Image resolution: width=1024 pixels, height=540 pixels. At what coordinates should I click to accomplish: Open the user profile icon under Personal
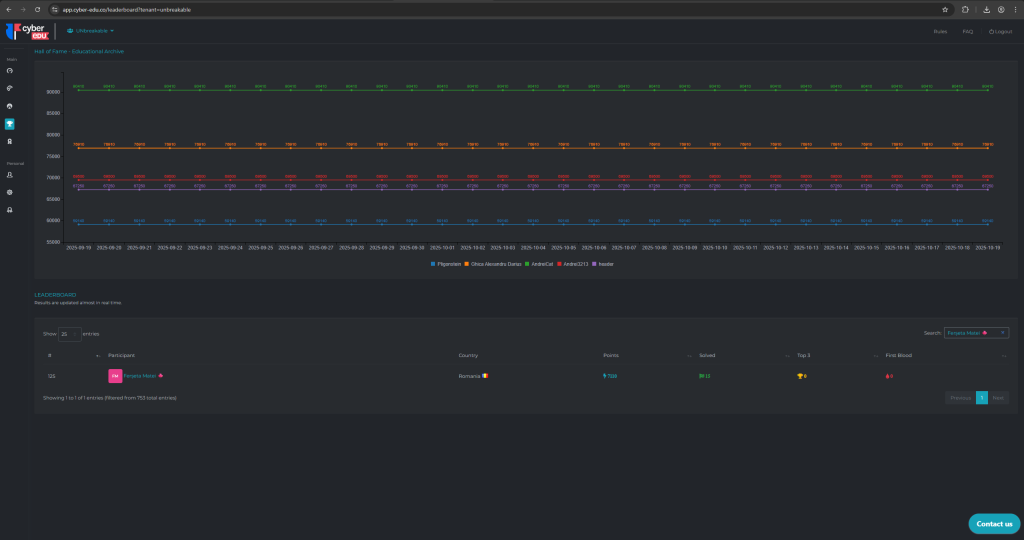coord(10,175)
